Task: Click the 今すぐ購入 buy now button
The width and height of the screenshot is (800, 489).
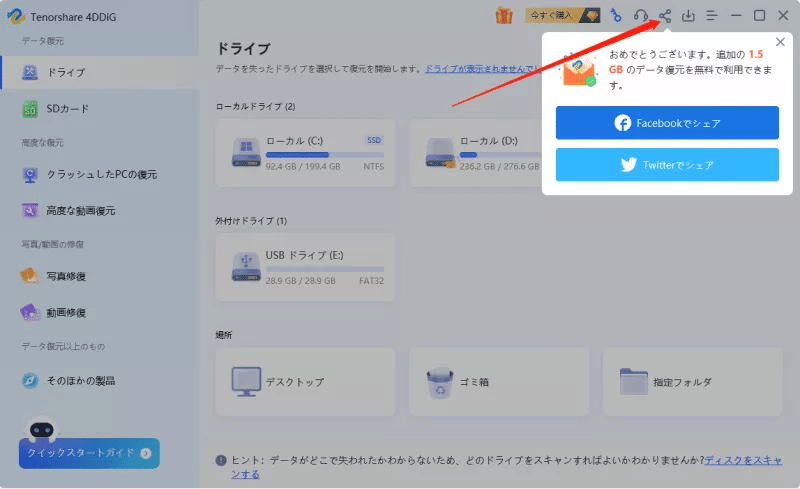Action: [x=562, y=15]
